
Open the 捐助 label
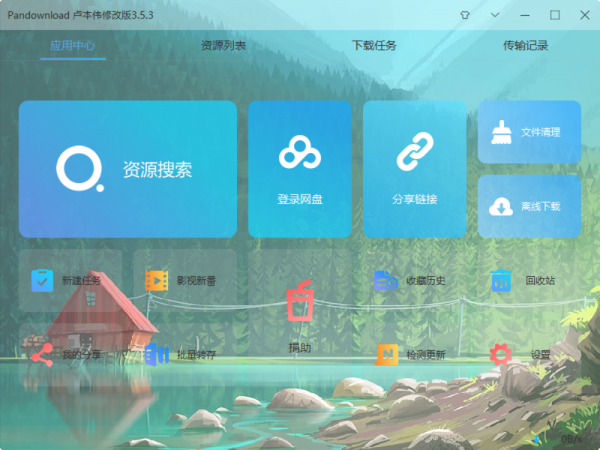tap(300, 347)
